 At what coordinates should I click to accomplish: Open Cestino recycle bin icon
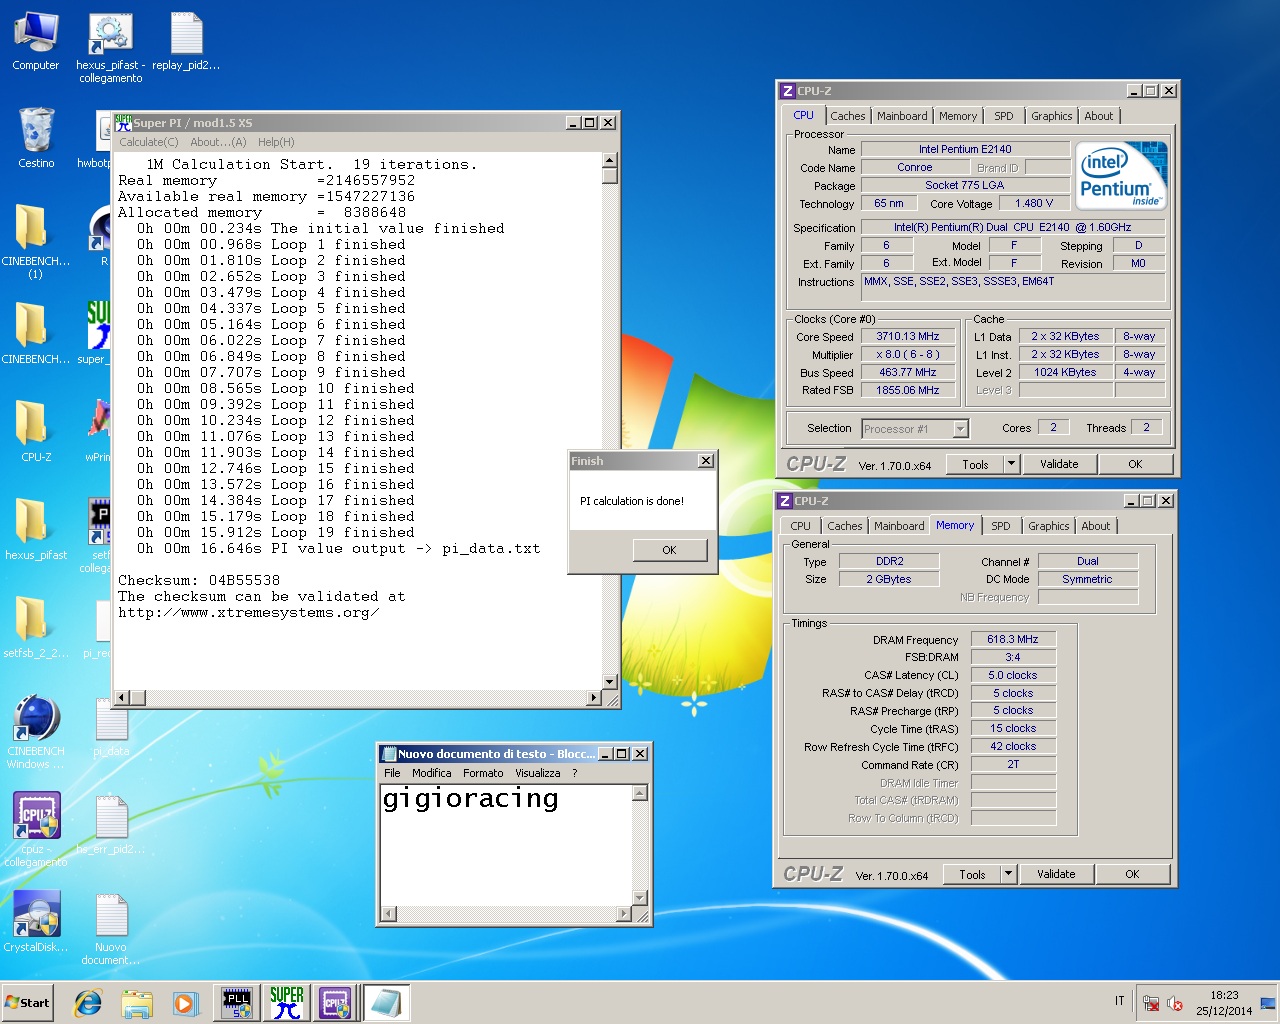[36, 138]
